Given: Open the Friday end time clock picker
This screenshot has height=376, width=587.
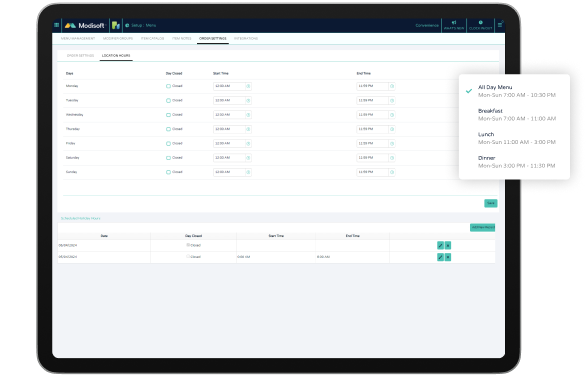Looking at the screenshot, I should [x=392, y=143].
